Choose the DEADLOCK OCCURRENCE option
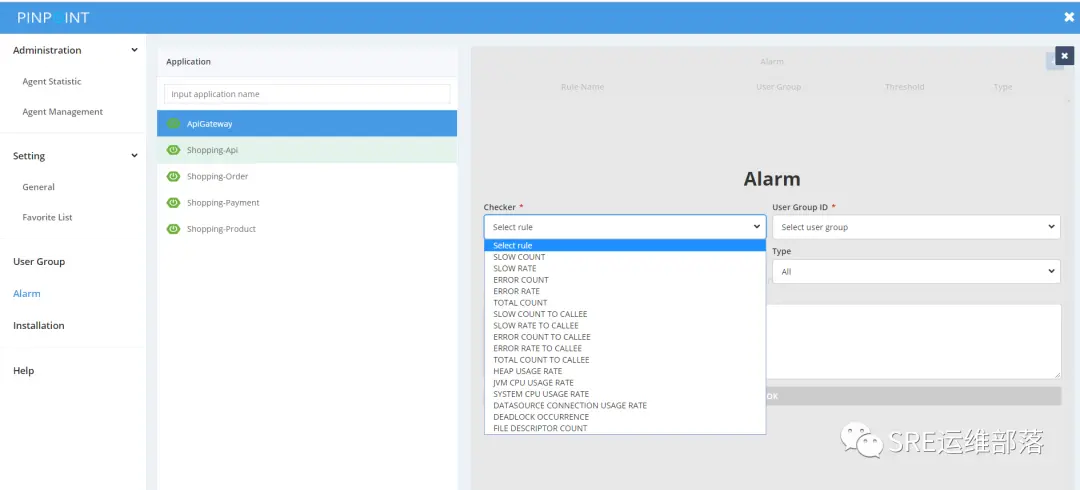The image size is (1080, 490). (625, 417)
